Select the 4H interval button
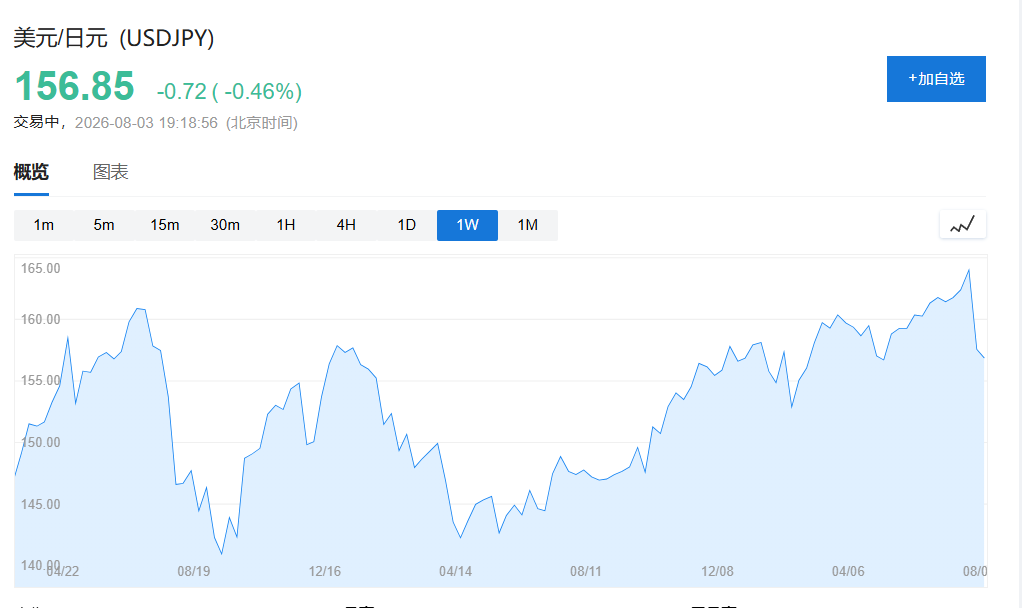 pos(346,225)
